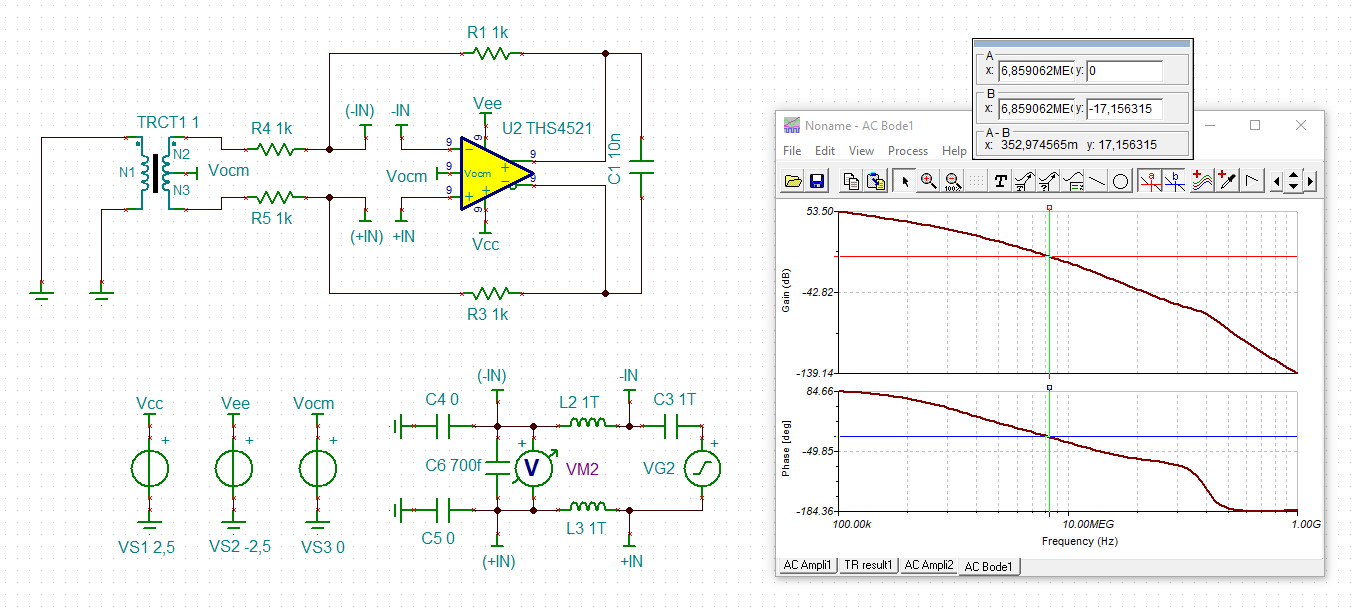Click the toolbar scroll left arrow
This screenshot has height=613, width=1358.
[1276, 181]
